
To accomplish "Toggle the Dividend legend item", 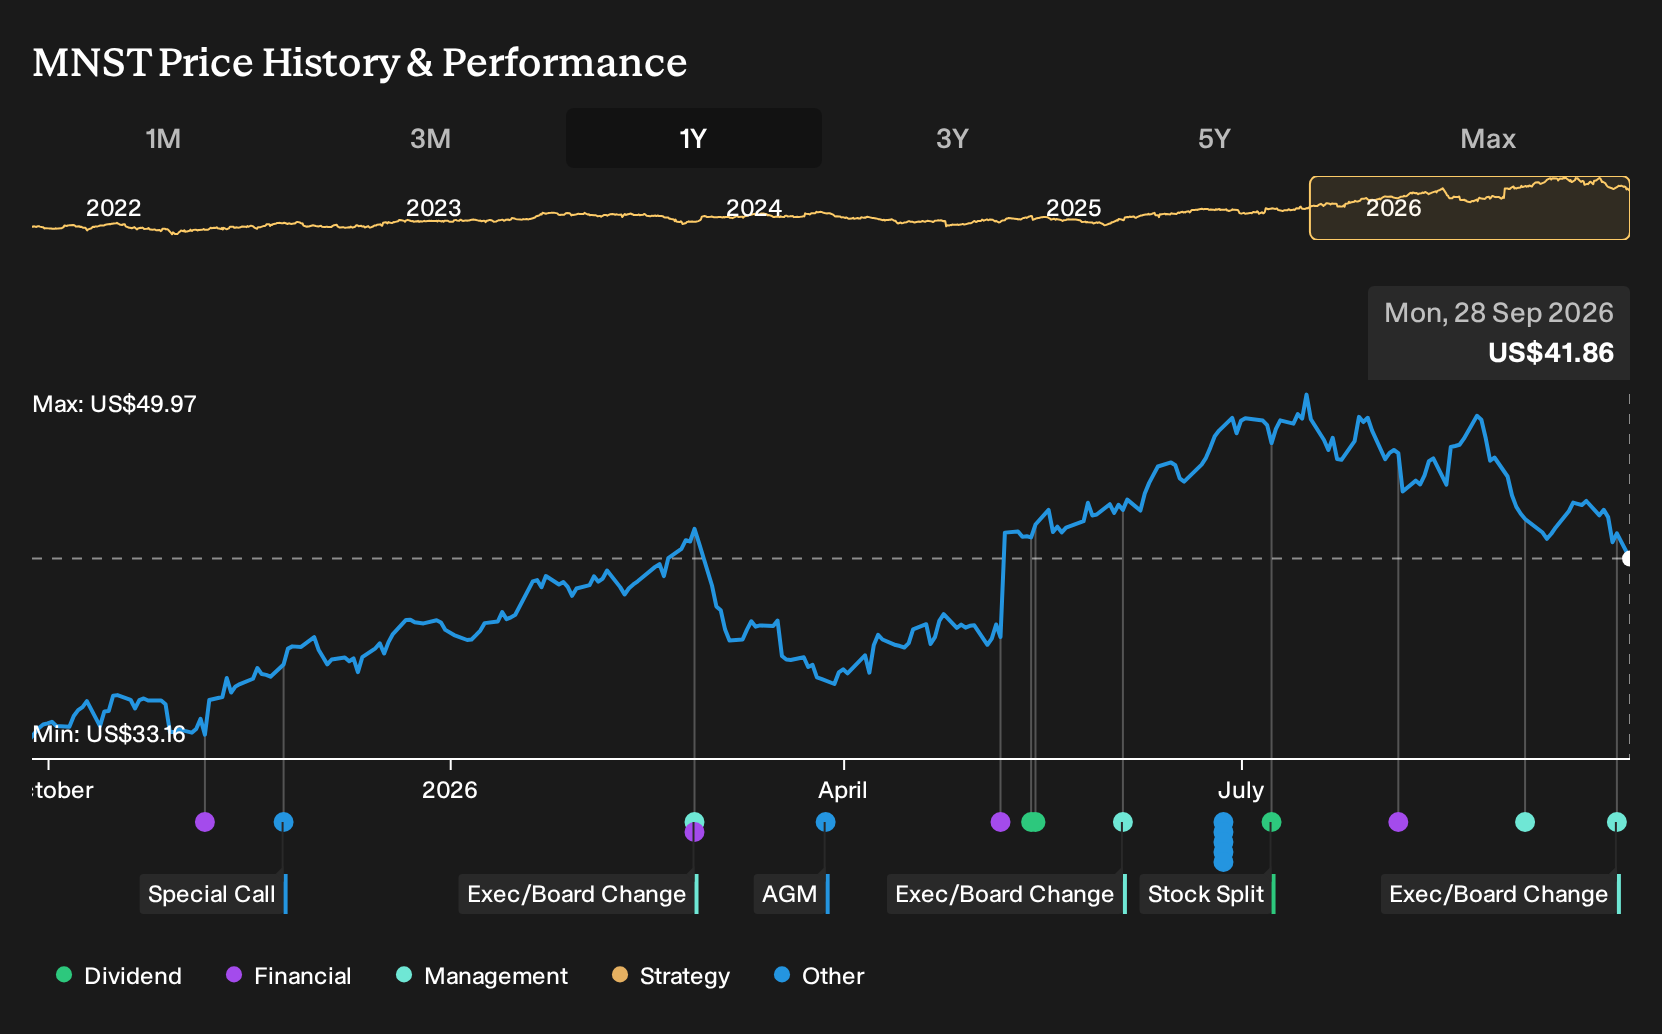I will [119, 976].
